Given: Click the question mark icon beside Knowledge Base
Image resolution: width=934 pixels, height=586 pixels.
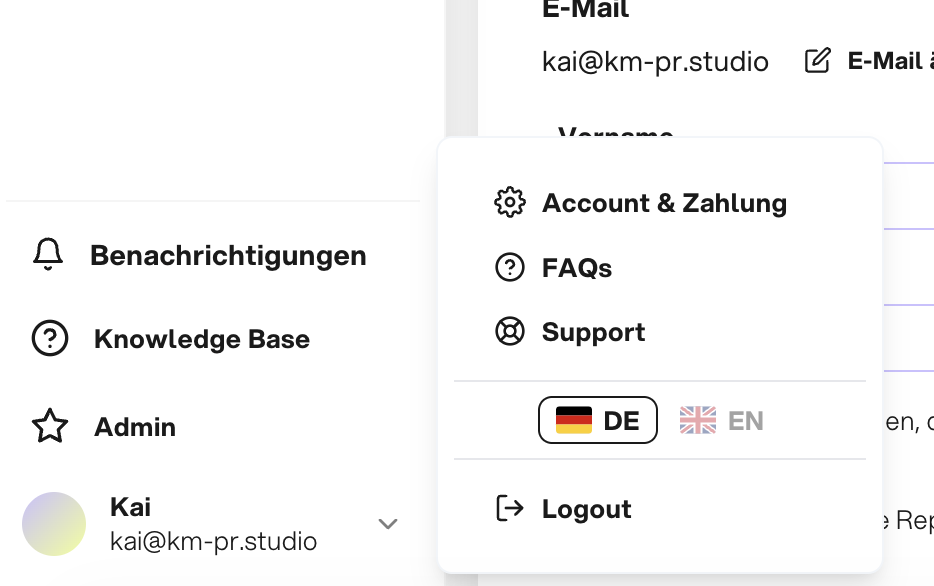Looking at the screenshot, I should click(x=50, y=338).
